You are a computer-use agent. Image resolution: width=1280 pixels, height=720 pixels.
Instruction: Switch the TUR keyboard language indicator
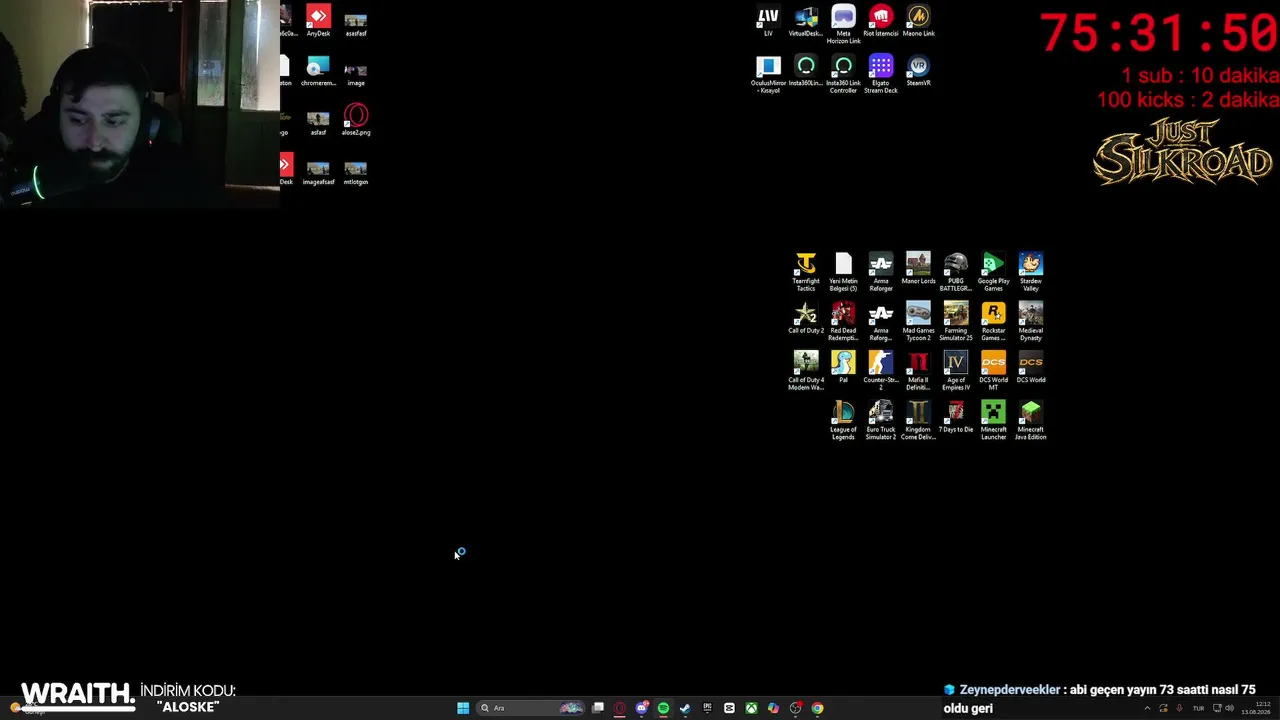[1198, 708]
